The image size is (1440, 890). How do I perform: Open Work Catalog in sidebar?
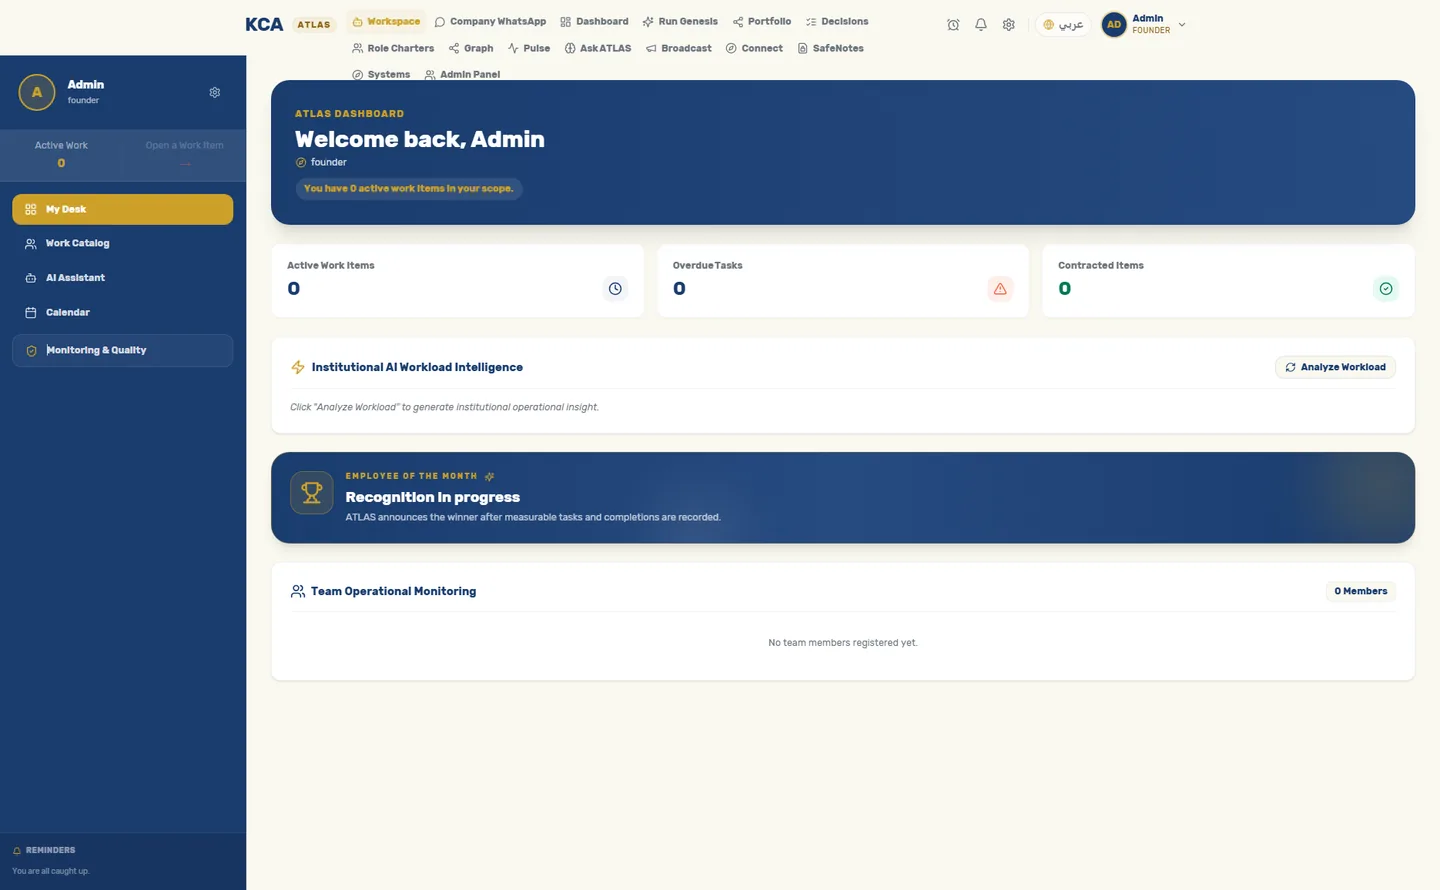coord(123,243)
